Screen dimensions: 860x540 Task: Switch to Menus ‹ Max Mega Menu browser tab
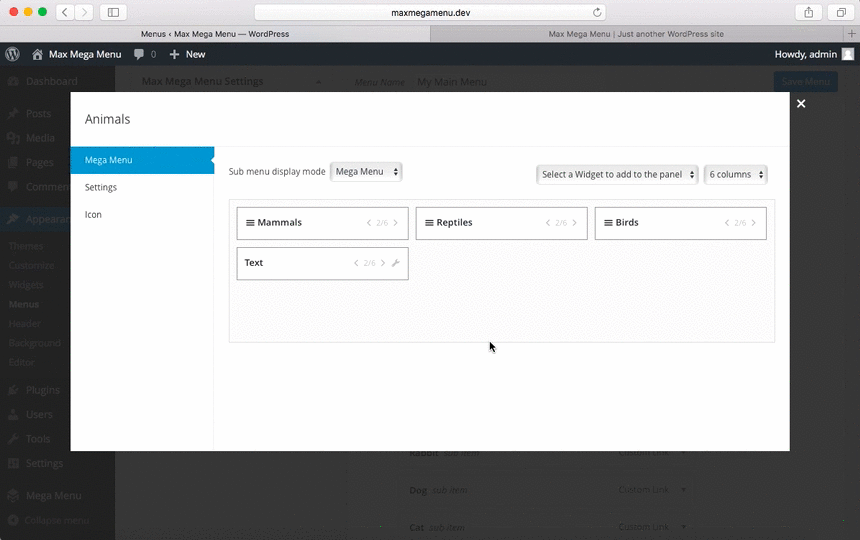coord(215,34)
